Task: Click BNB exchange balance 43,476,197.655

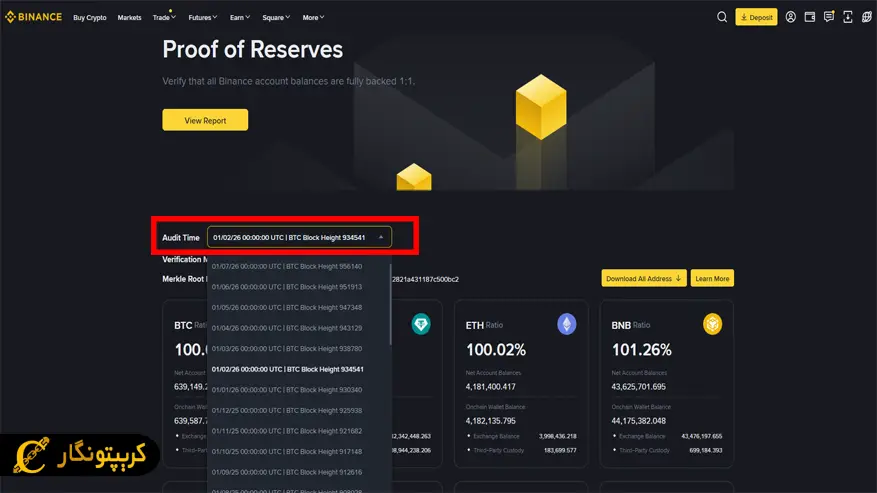Action: pyautogui.click(x=701, y=436)
